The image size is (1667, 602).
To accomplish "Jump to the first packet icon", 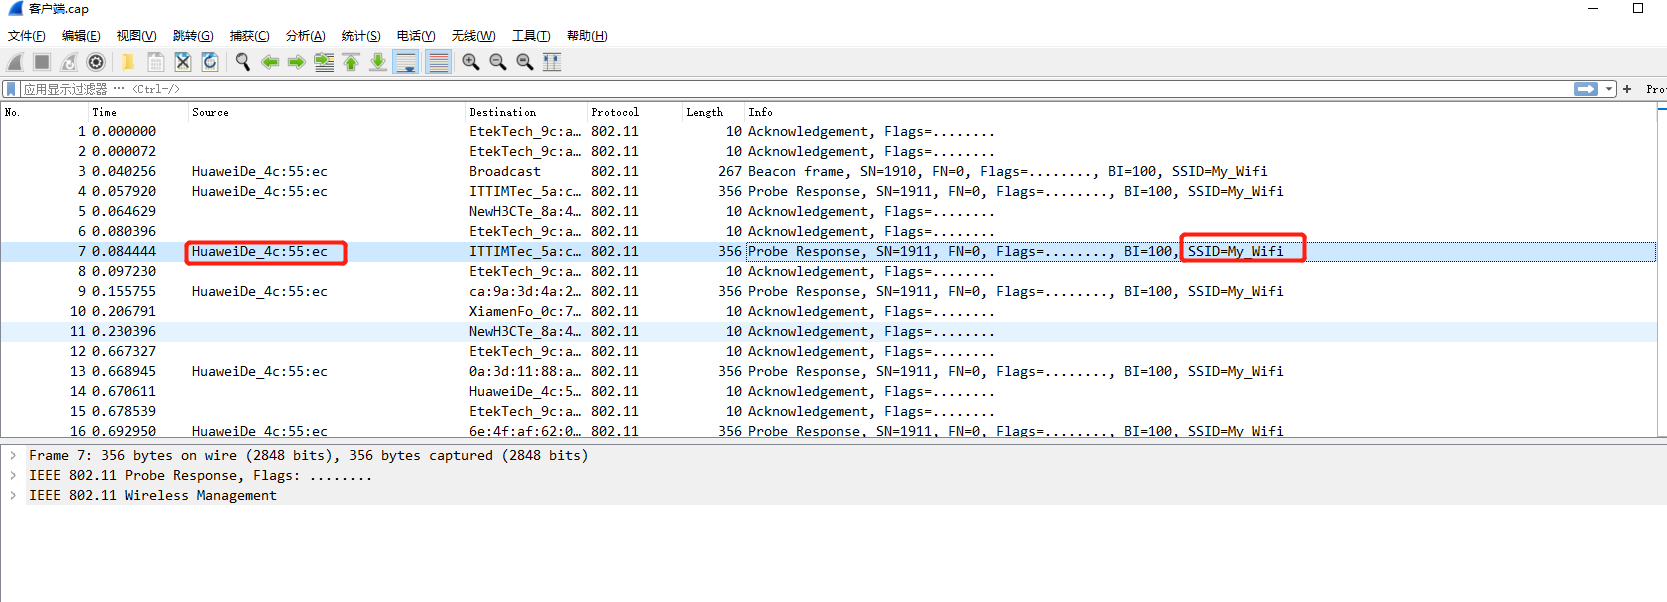I will (x=351, y=62).
